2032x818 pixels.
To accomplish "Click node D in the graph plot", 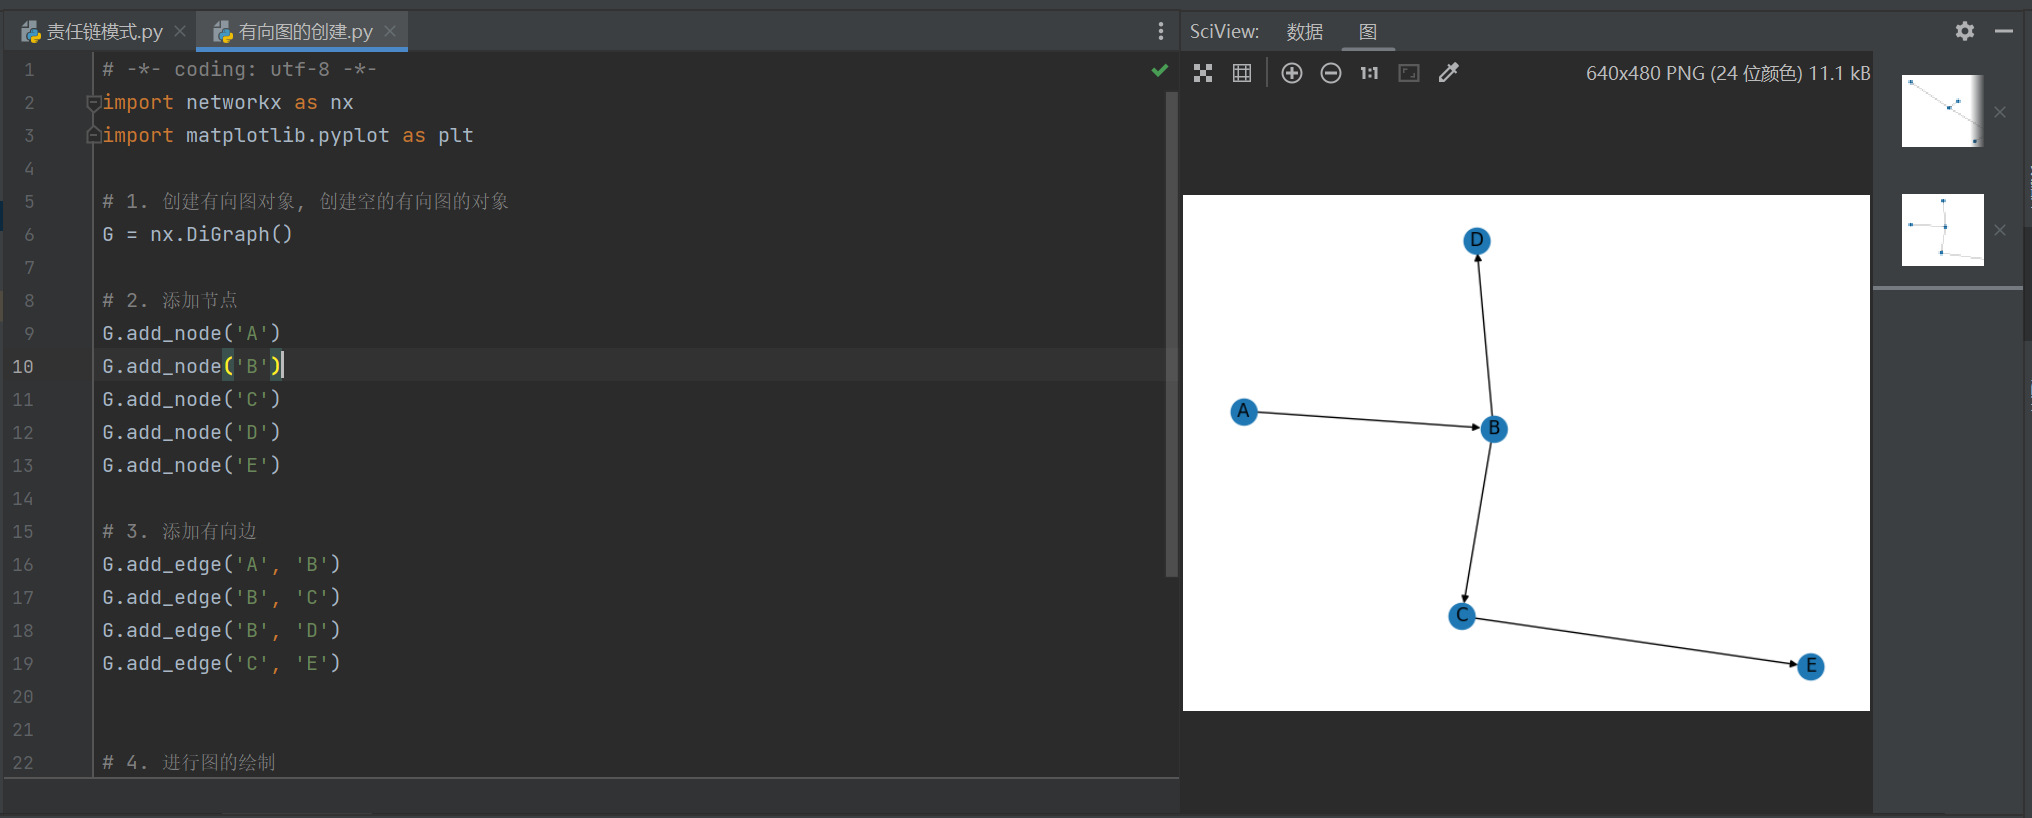I will (1477, 241).
